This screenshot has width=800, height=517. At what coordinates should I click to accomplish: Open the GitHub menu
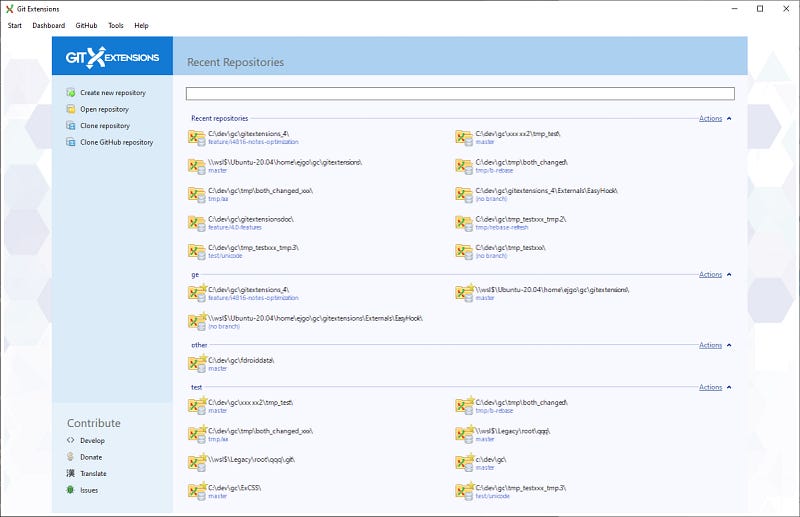coord(86,26)
